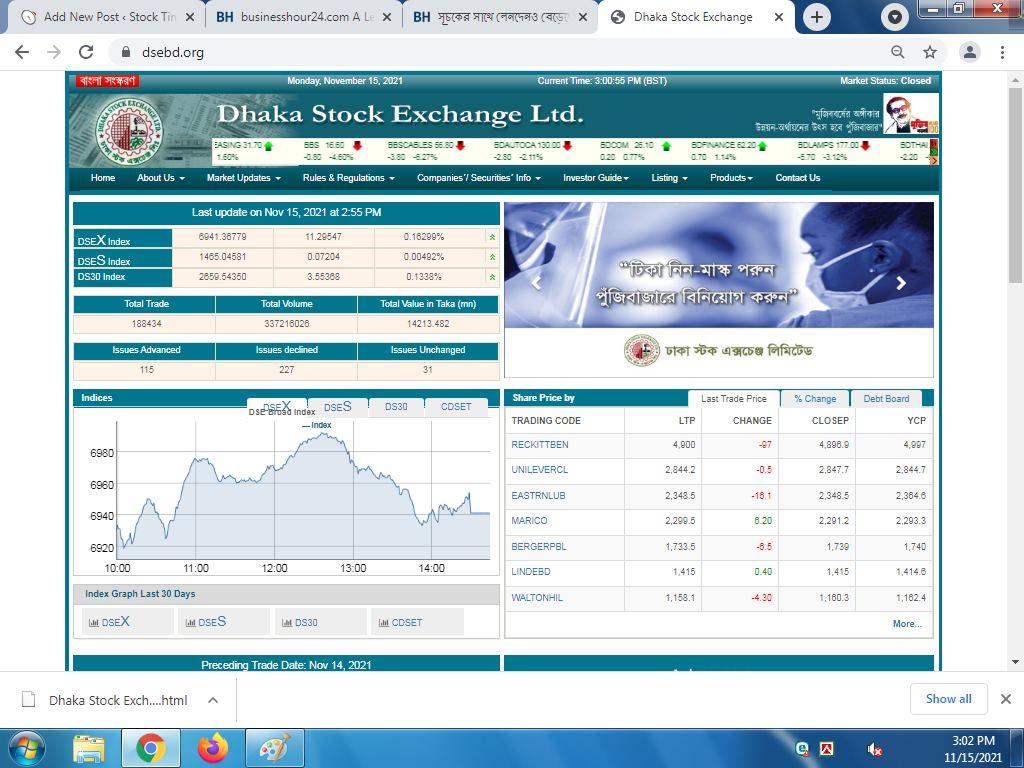Switch to the Bangla version button
Viewport: 1024px width, 768px height.
pyautogui.click(x=107, y=81)
